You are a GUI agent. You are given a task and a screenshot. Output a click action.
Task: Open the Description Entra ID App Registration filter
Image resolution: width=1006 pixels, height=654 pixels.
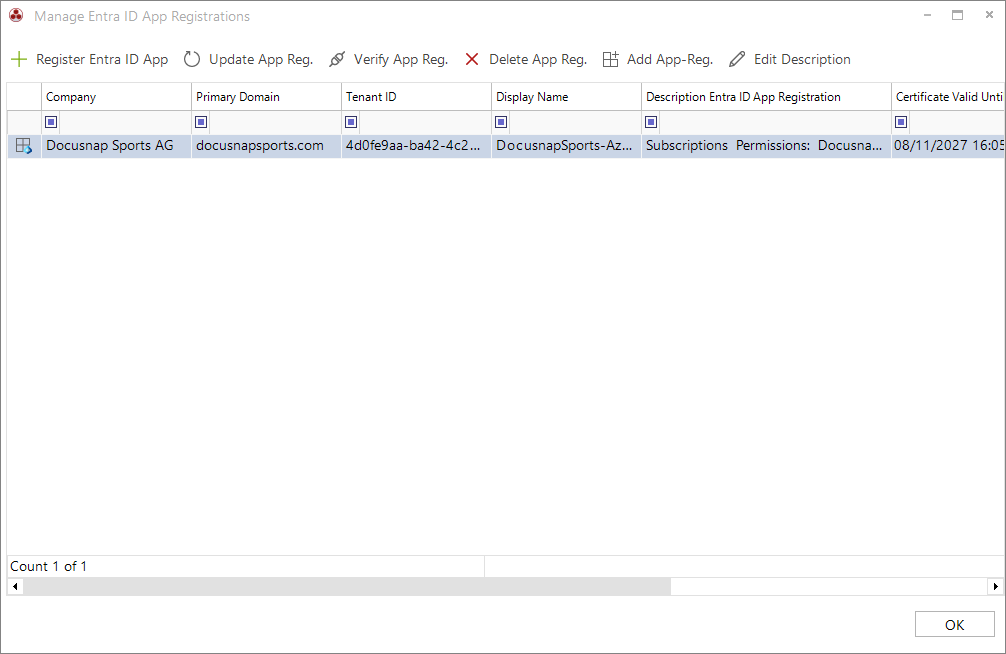(651, 122)
